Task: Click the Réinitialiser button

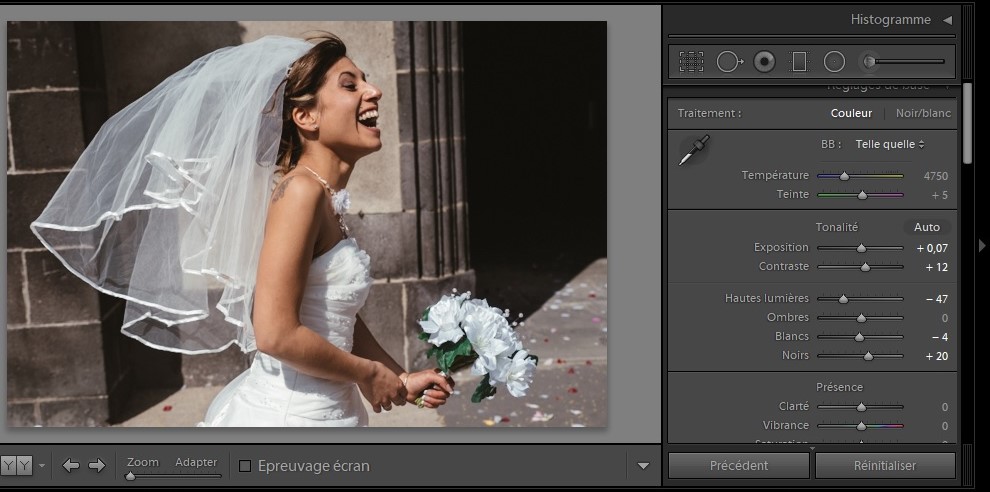Action: click(885, 465)
